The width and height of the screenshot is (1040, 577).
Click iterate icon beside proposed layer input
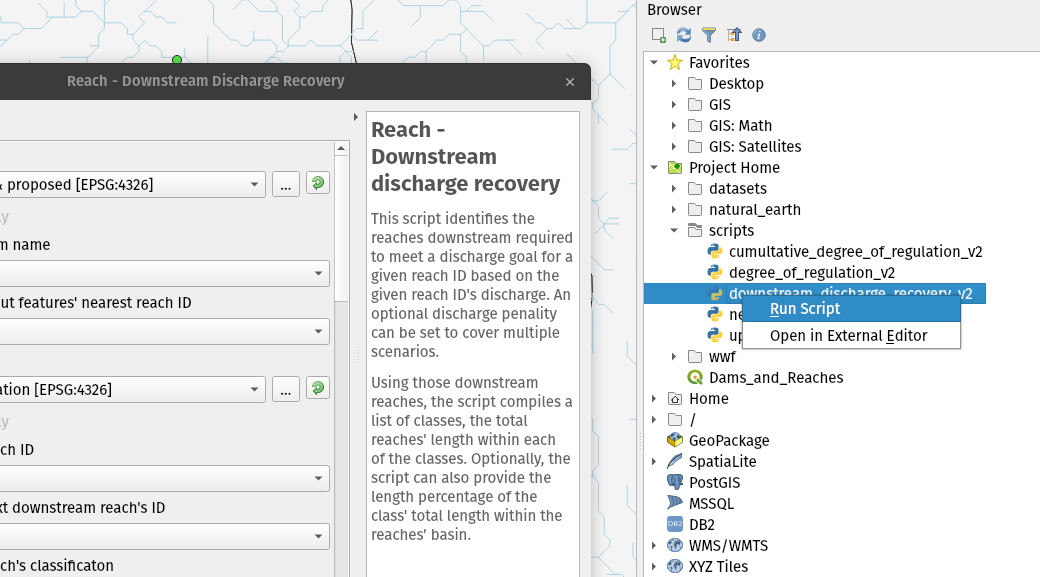pos(318,184)
